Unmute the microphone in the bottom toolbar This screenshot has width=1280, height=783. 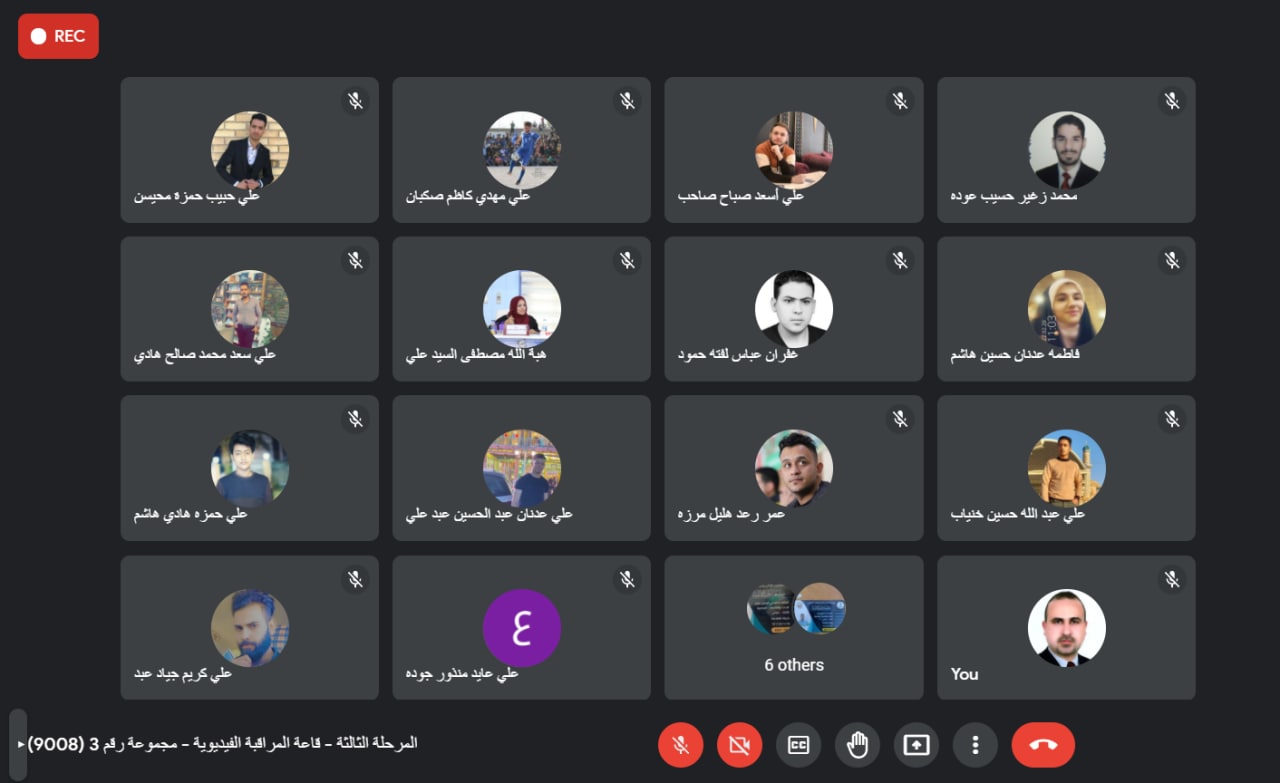point(680,745)
